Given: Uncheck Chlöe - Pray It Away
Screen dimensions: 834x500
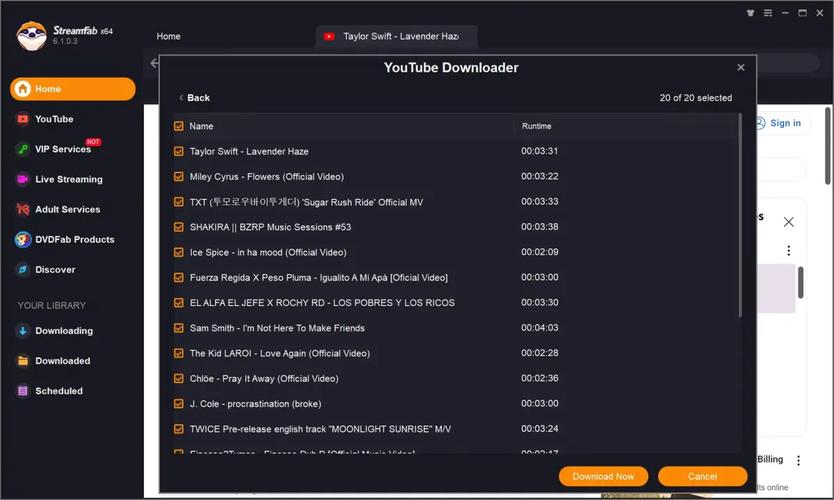Looking at the screenshot, I should pos(179,379).
